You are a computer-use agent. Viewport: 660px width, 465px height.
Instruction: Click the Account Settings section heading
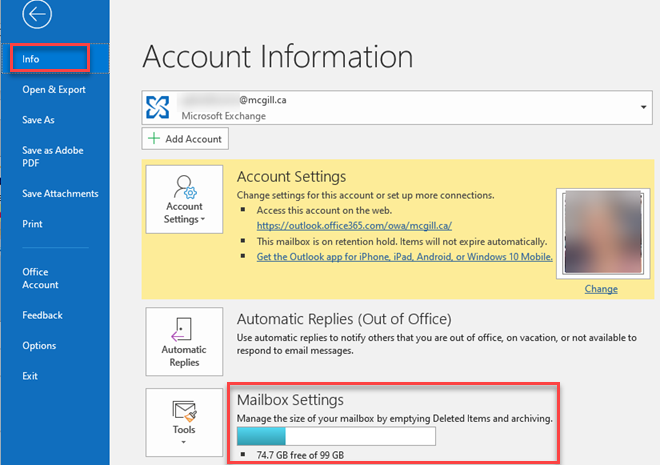click(x=291, y=177)
